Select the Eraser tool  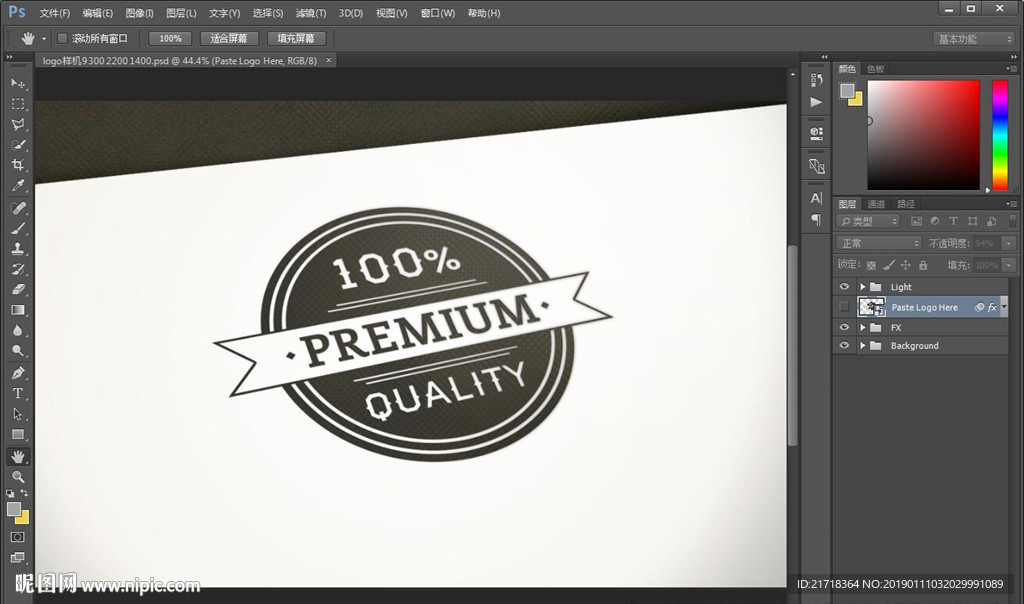click(x=18, y=290)
